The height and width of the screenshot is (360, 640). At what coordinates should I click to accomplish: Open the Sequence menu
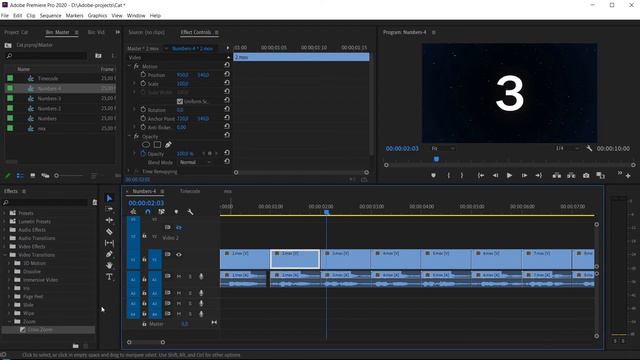pyautogui.click(x=50, y=16)
